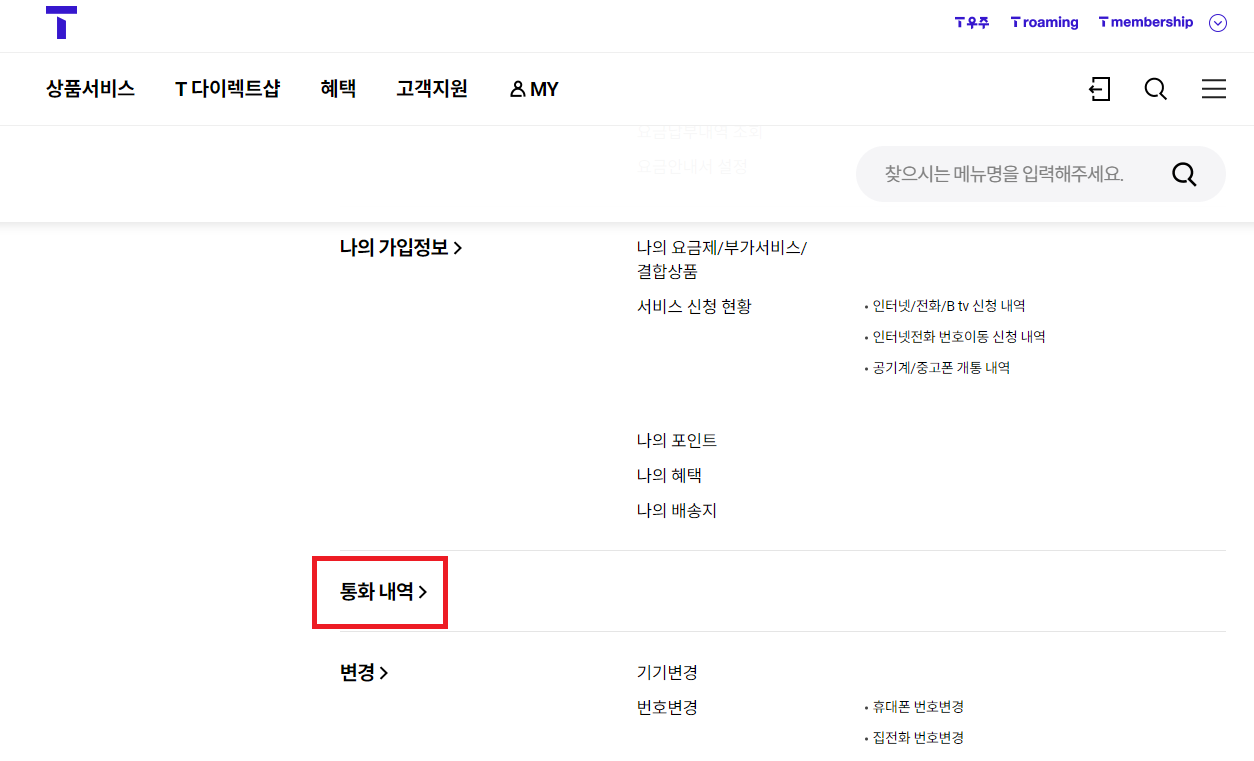The height and width of the screenshot is (761, 1254).
Task: Open the 나의 혜택 link
Action: click(668, 474)
